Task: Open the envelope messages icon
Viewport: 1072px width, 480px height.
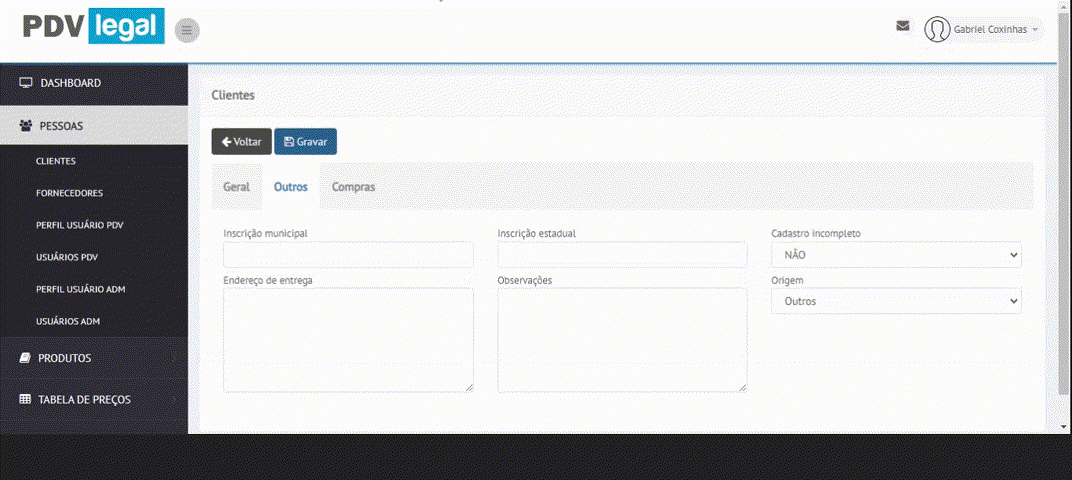Action: pos(903,27)
